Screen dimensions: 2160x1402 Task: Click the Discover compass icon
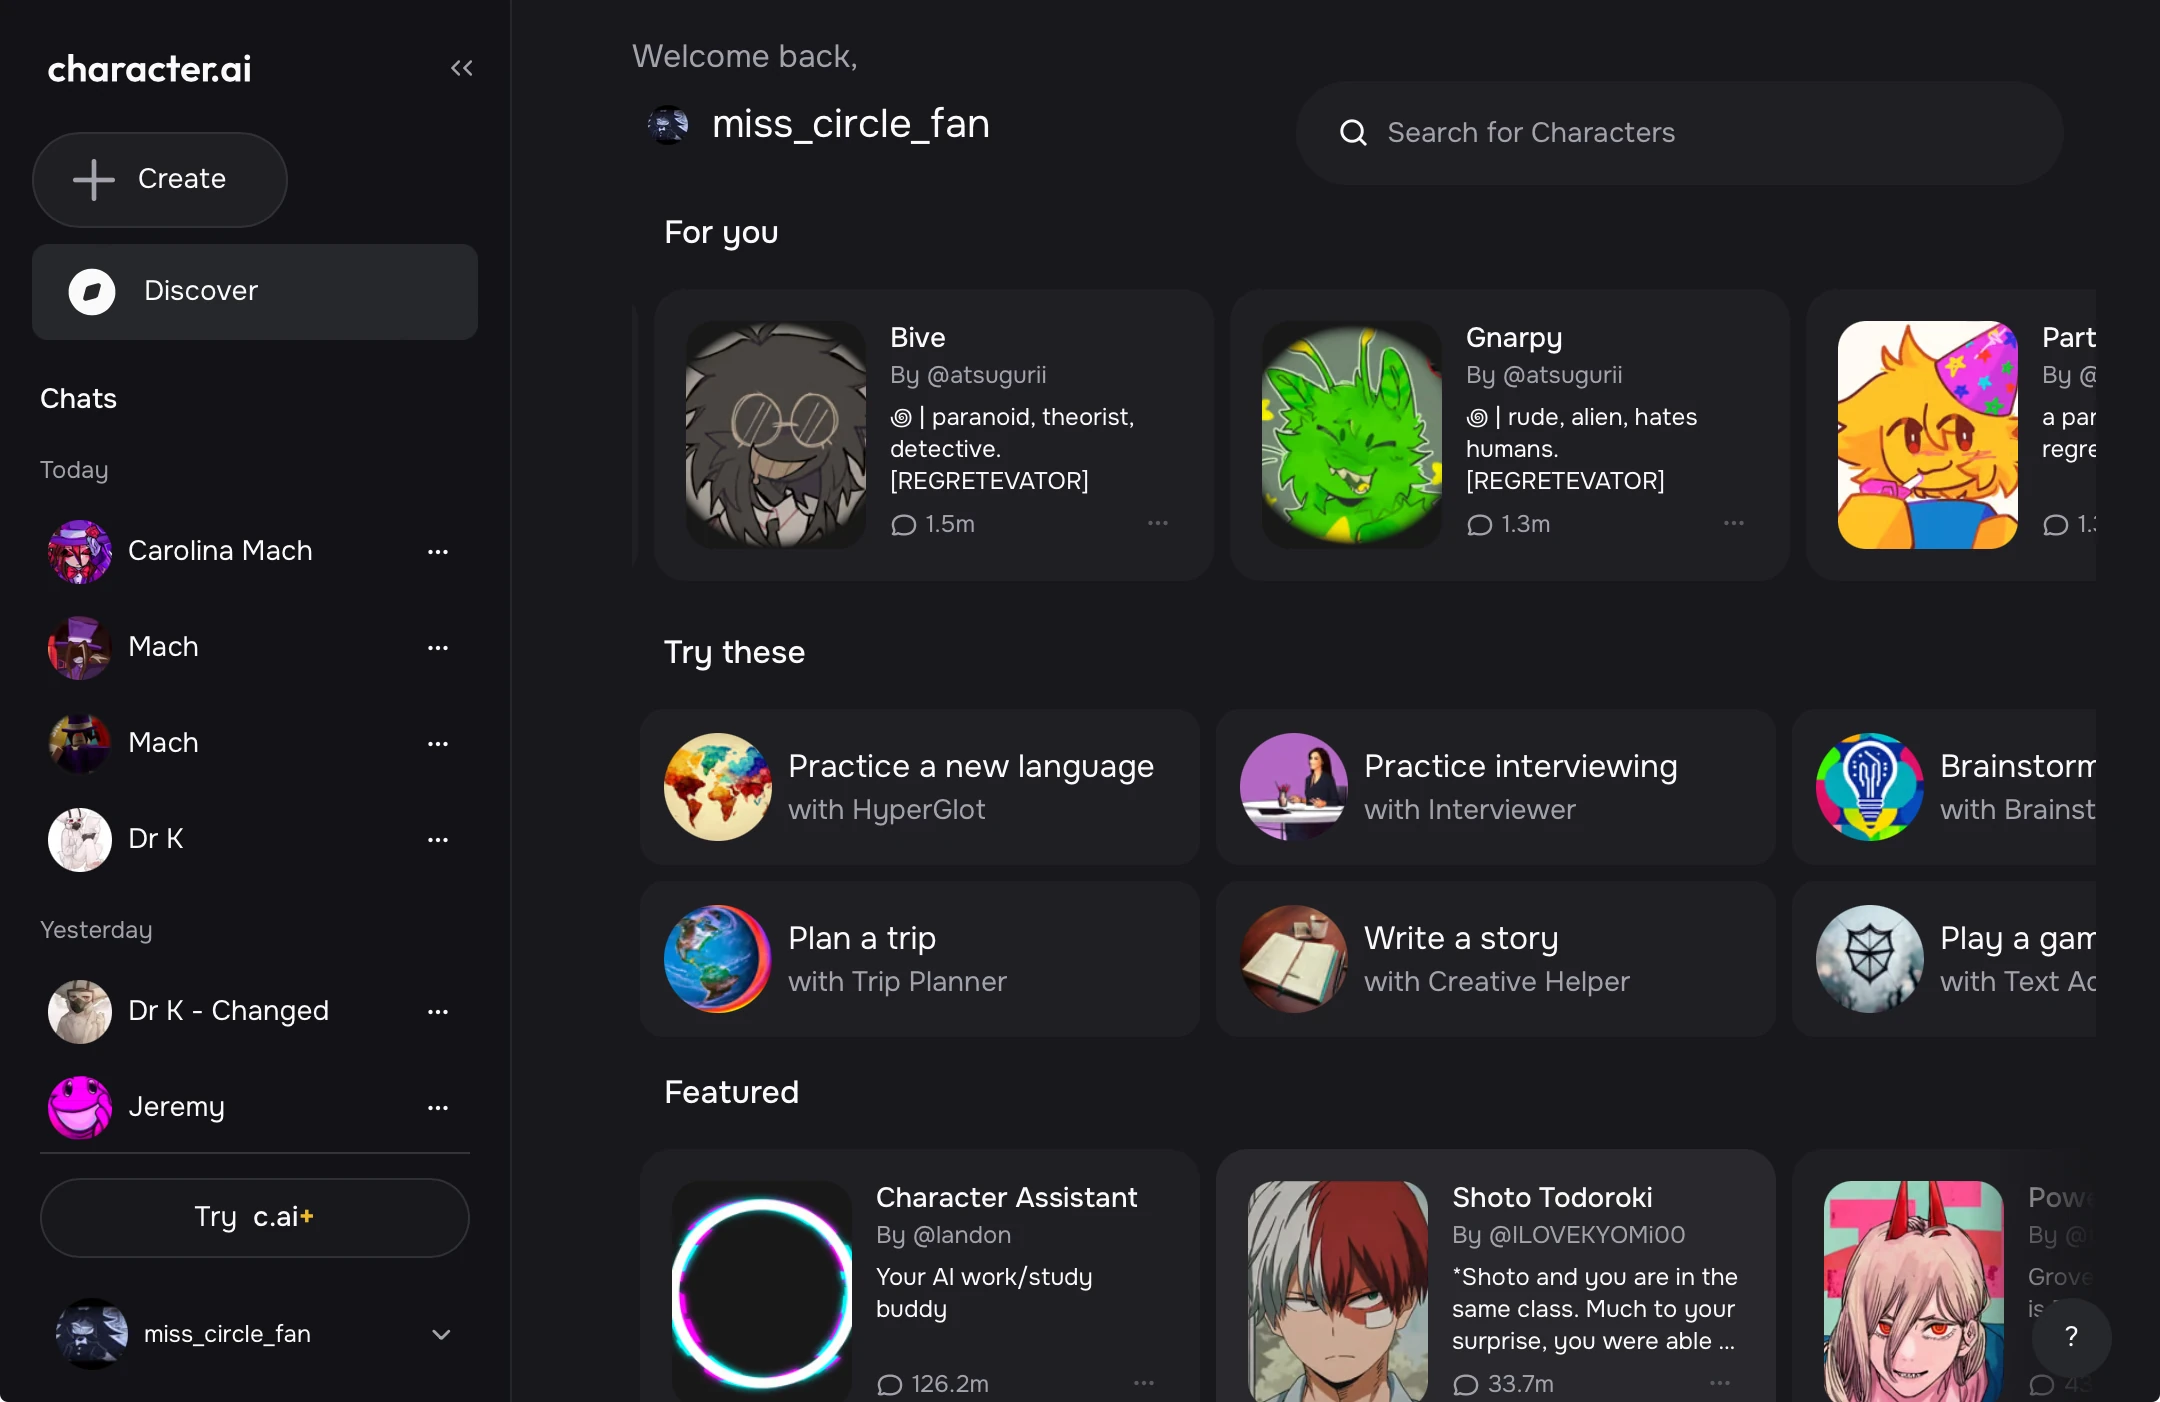tap(92, 292)
